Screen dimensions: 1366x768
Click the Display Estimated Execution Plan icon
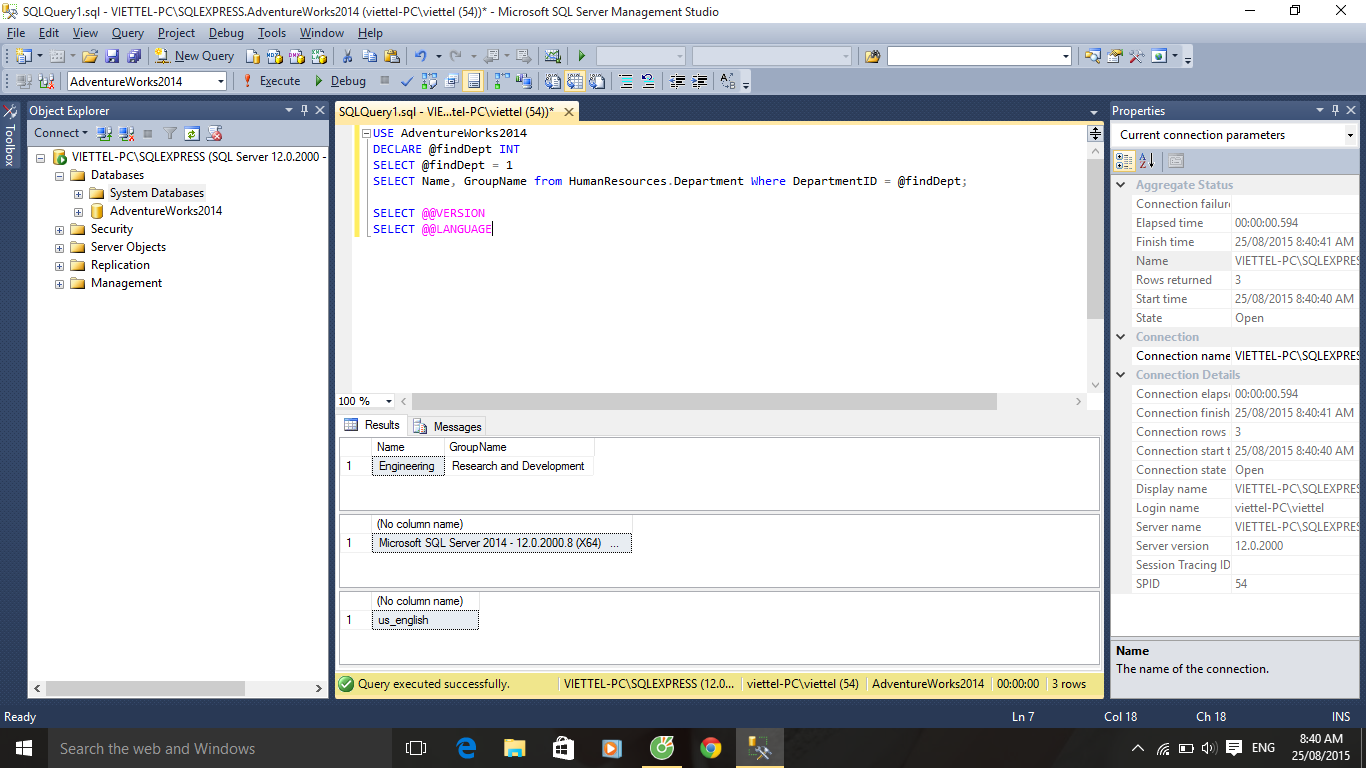tap(430, 81)
